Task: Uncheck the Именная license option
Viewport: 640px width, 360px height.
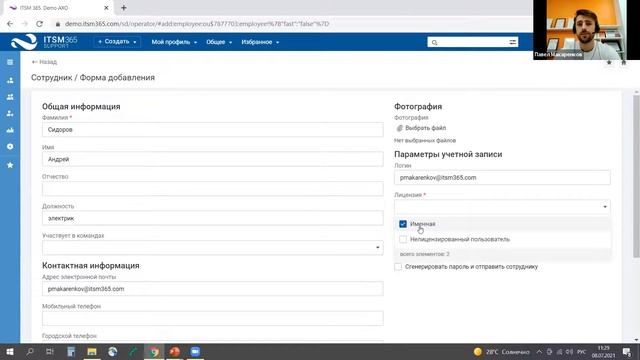Action: point(403,224)
